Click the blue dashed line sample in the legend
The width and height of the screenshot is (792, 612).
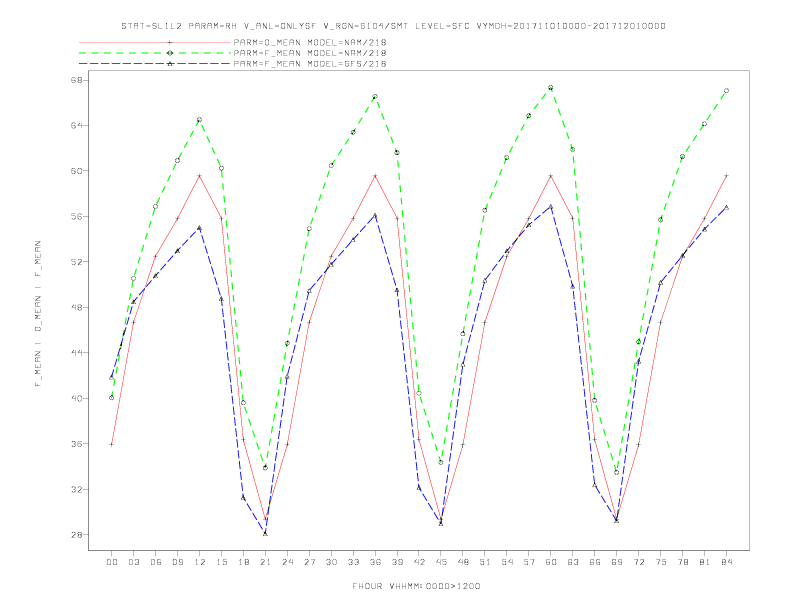click(x=155, y=64)
